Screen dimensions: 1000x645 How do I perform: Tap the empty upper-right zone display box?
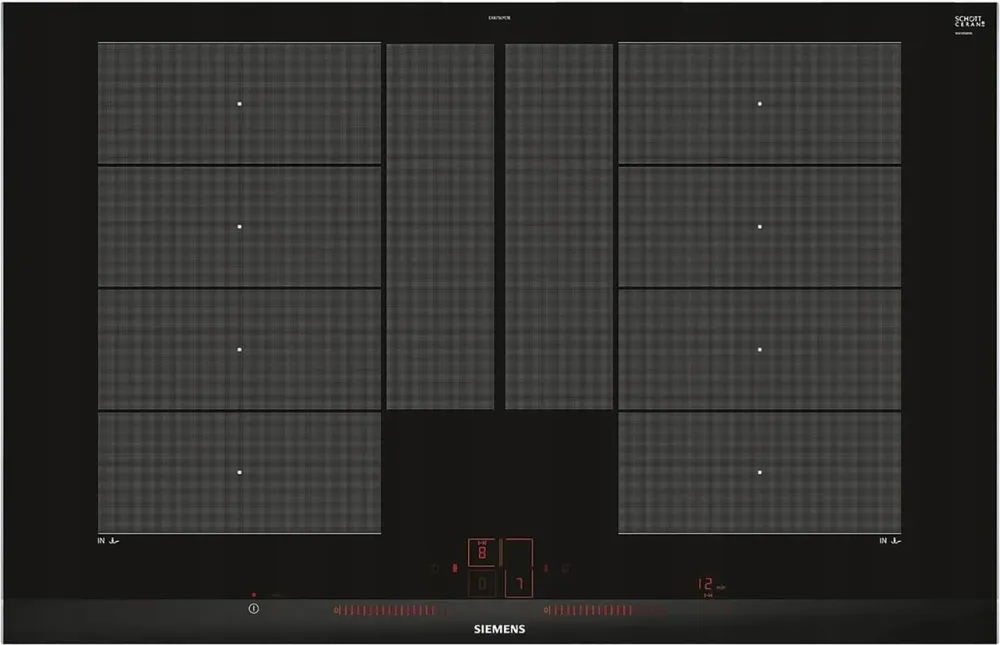[x=518, y=553]
